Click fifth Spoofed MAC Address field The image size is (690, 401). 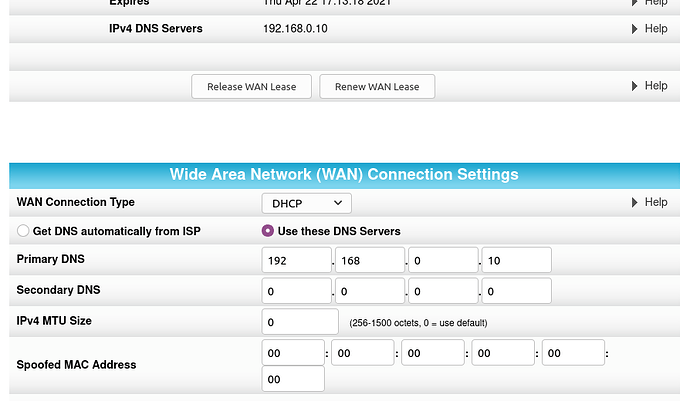pos(573,353)
